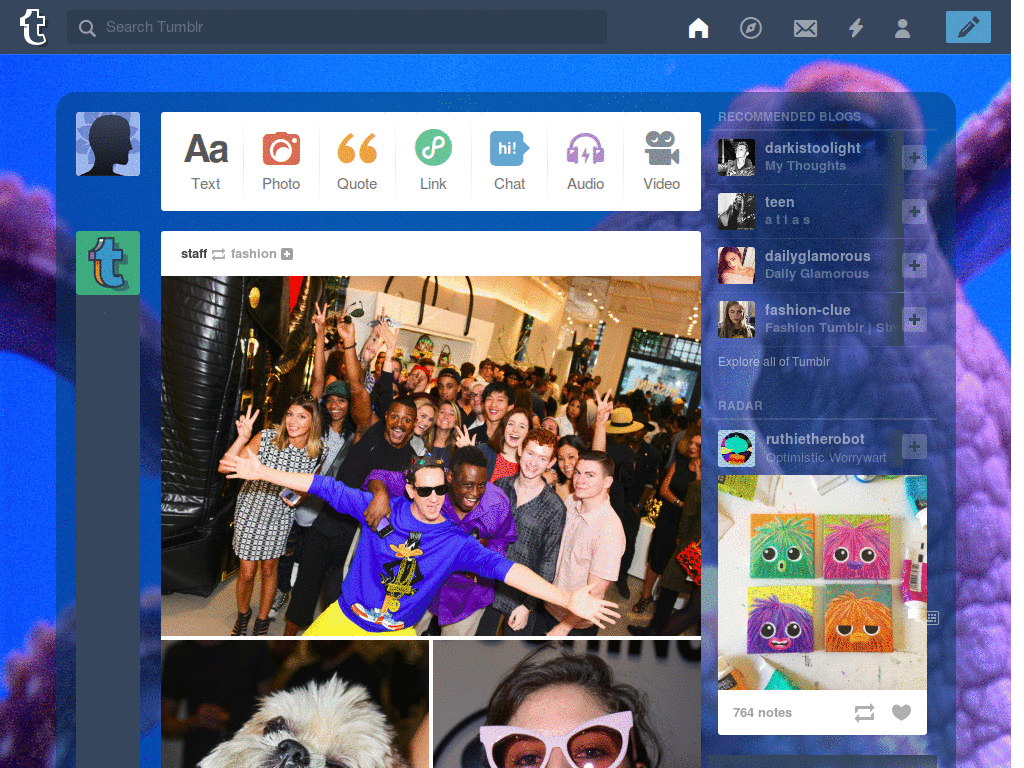Follow the teen blog with plus button
The width and height of the screenshot is (1024, 768).
[x=914, y=212]
